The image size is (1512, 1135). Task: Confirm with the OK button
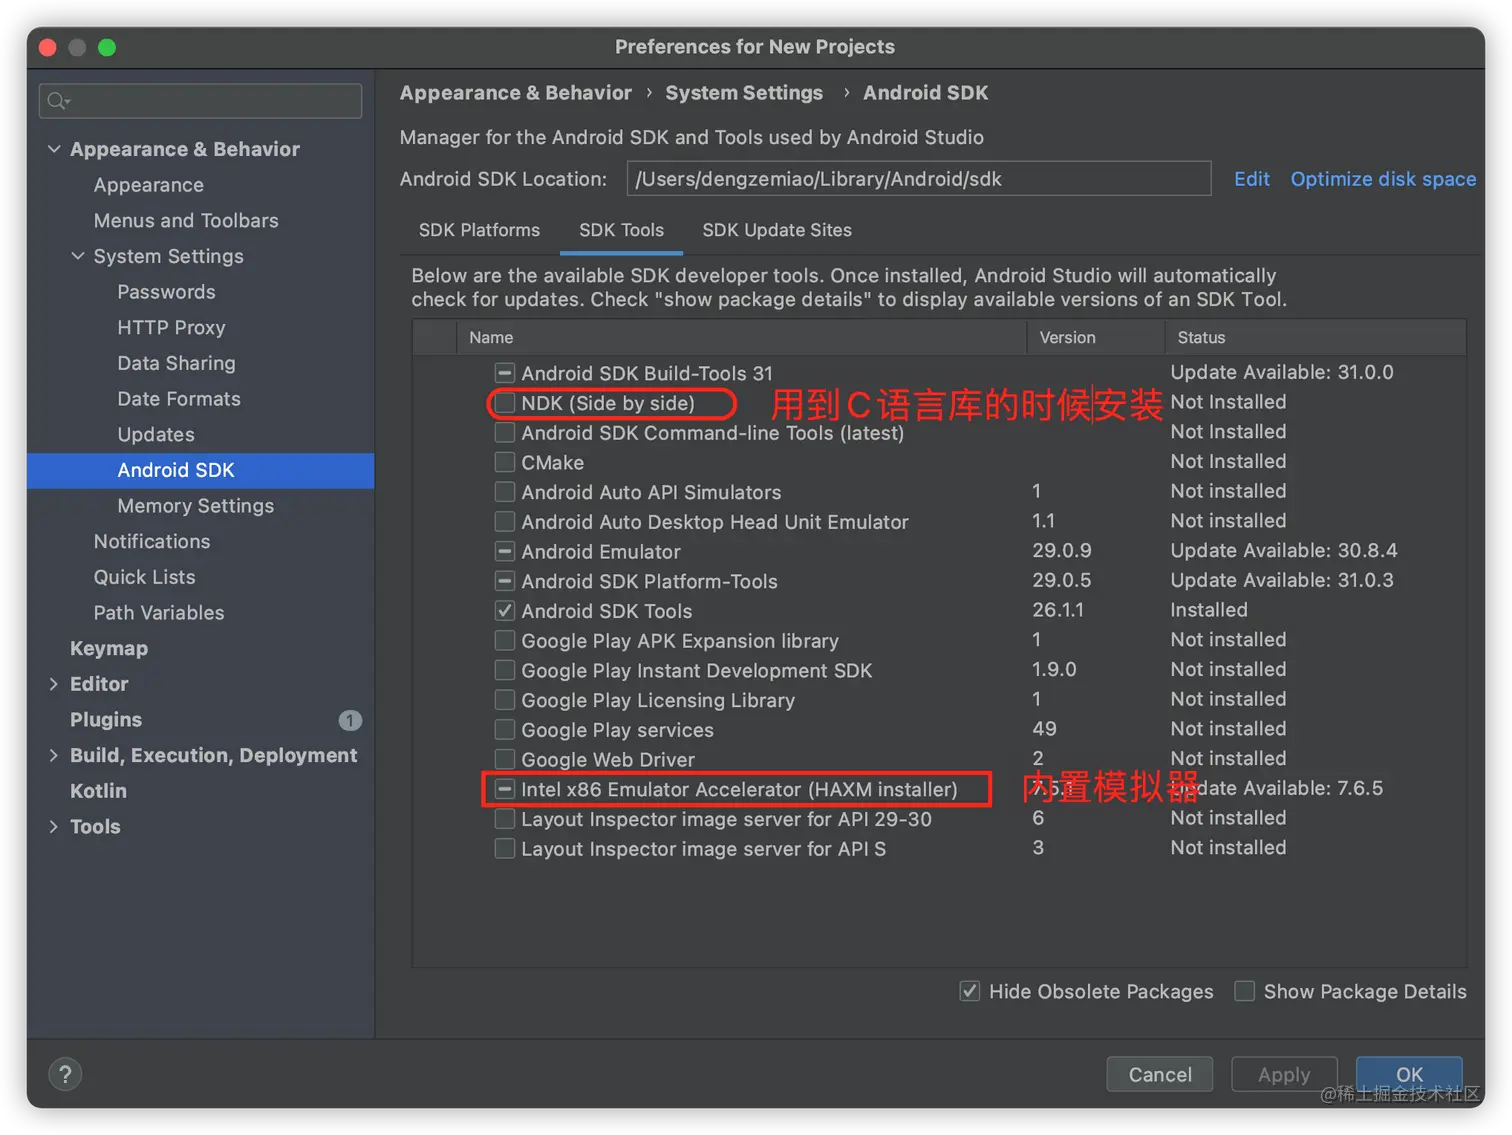point(1409,1074)
